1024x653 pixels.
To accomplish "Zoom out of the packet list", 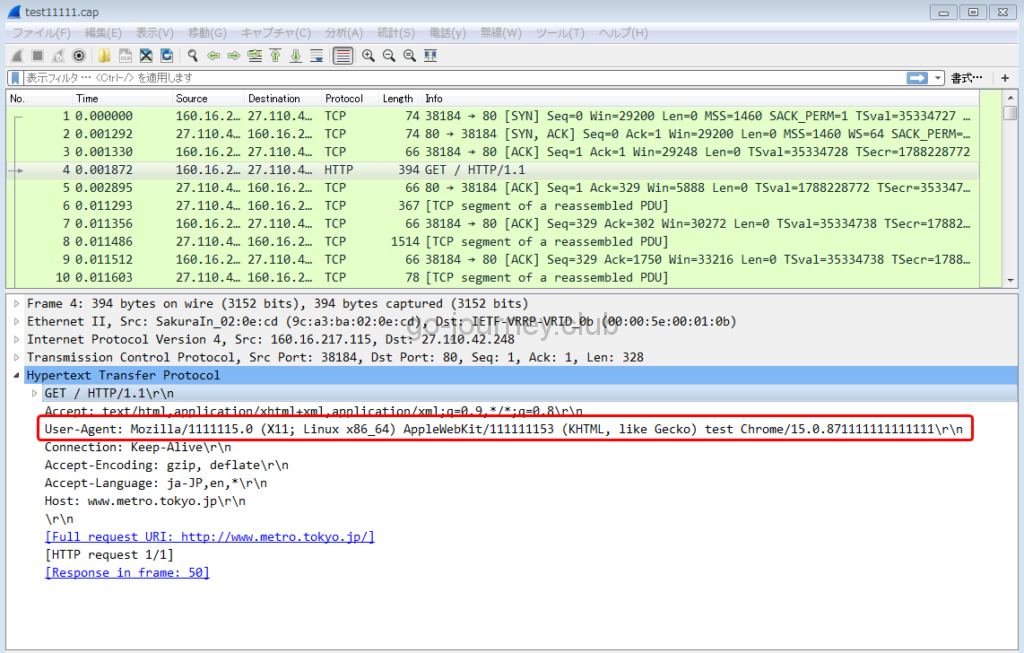I will tap(388, 55).
